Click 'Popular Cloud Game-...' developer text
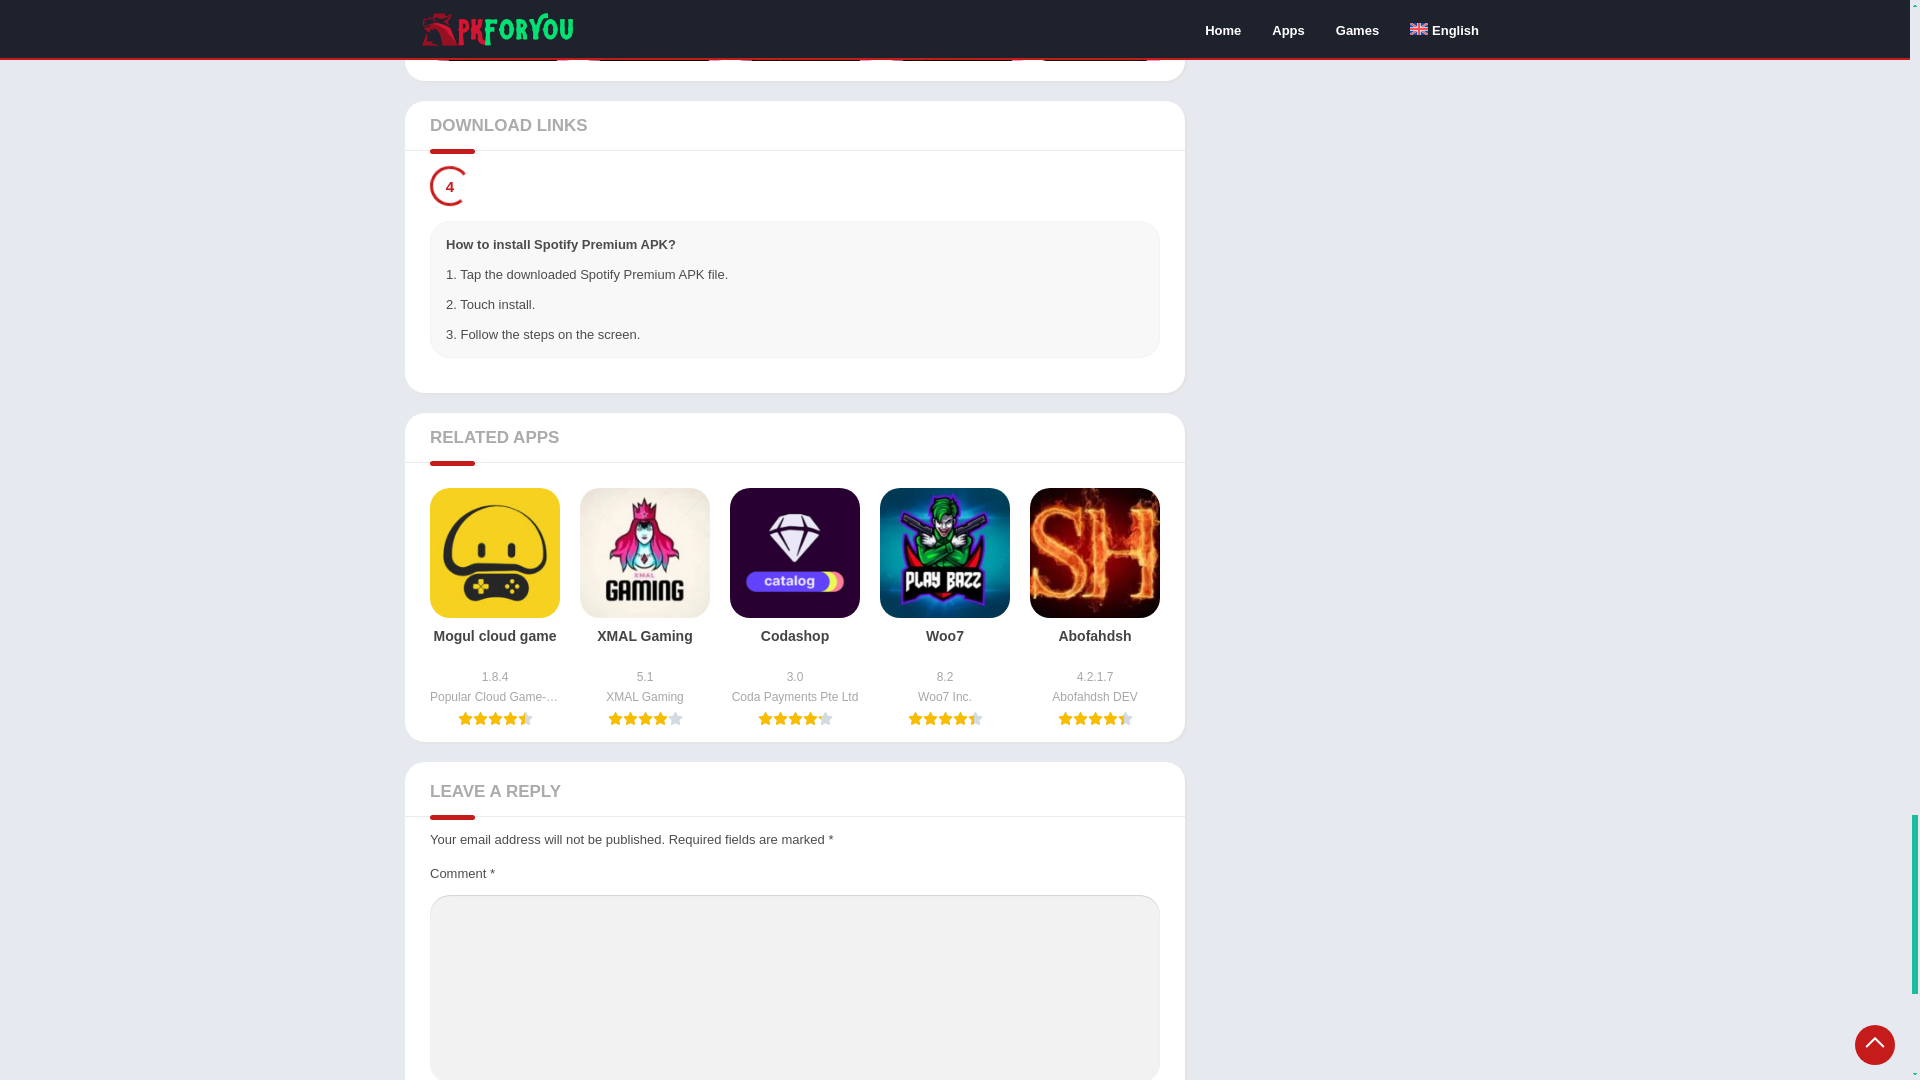The image size is (1920, 1080). (495, 697)
